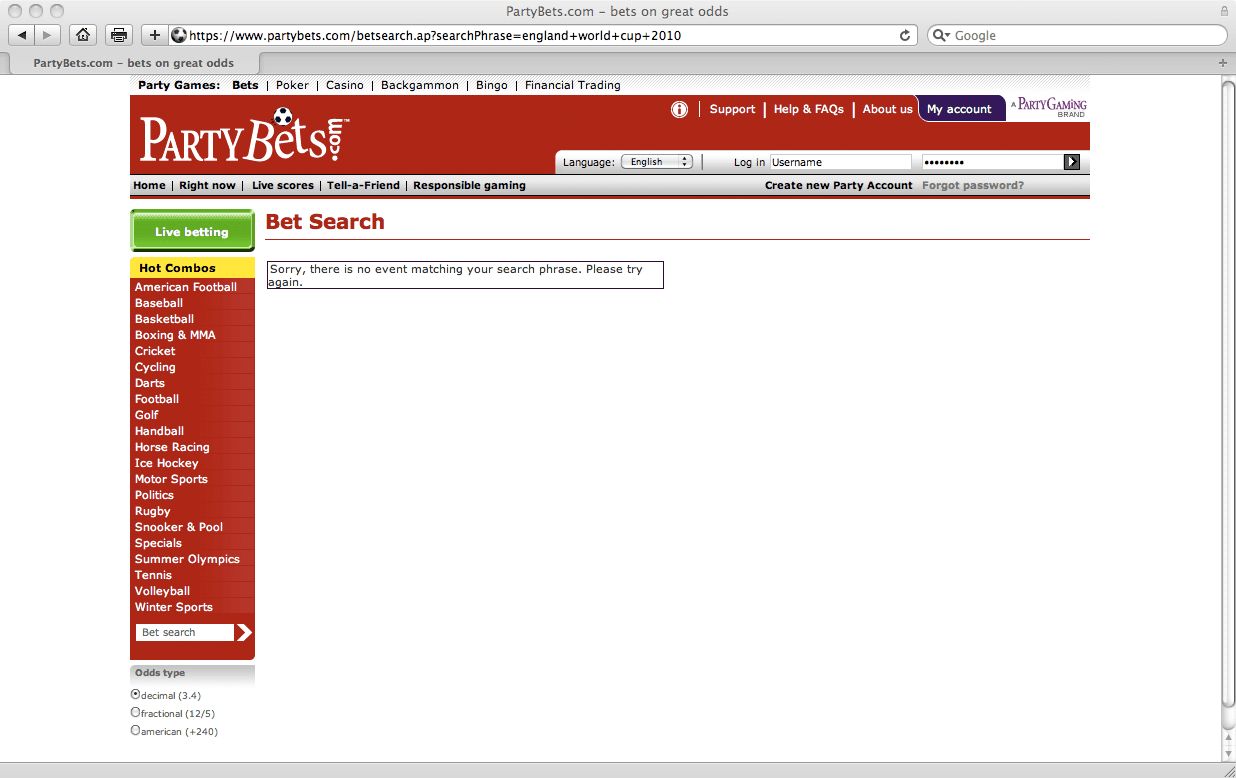Click into the Bet search box

(x=185, y=632)
